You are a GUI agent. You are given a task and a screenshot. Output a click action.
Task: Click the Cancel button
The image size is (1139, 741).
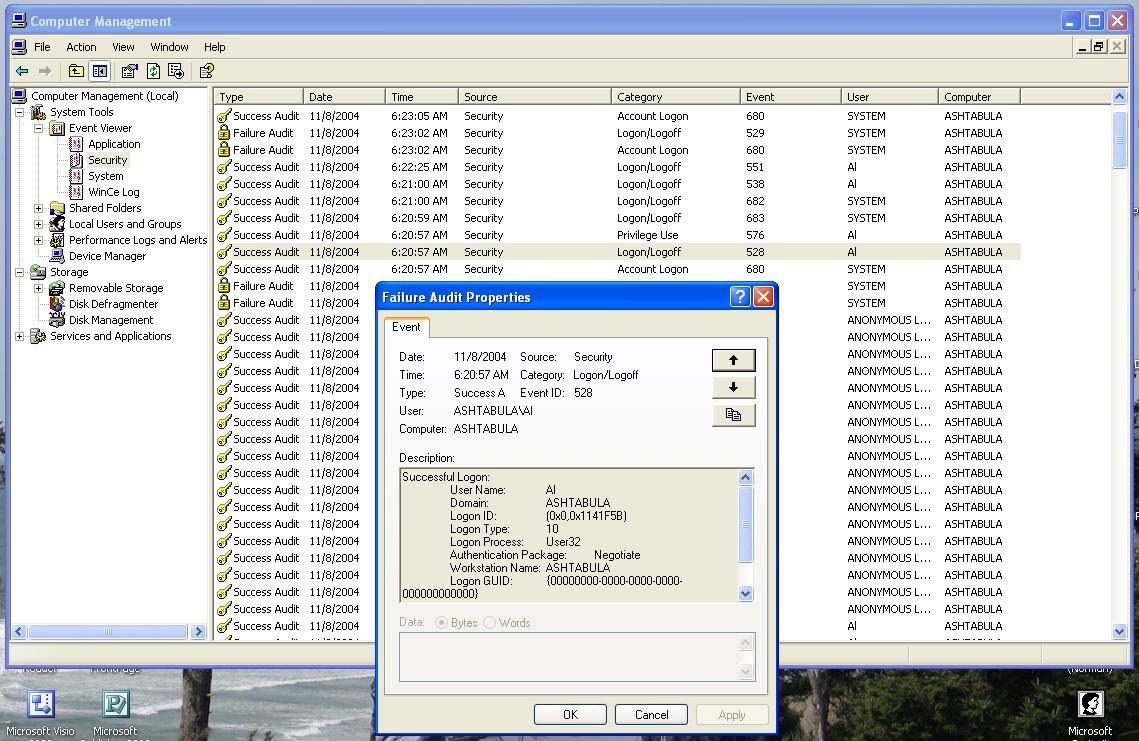tap(652, 715)
